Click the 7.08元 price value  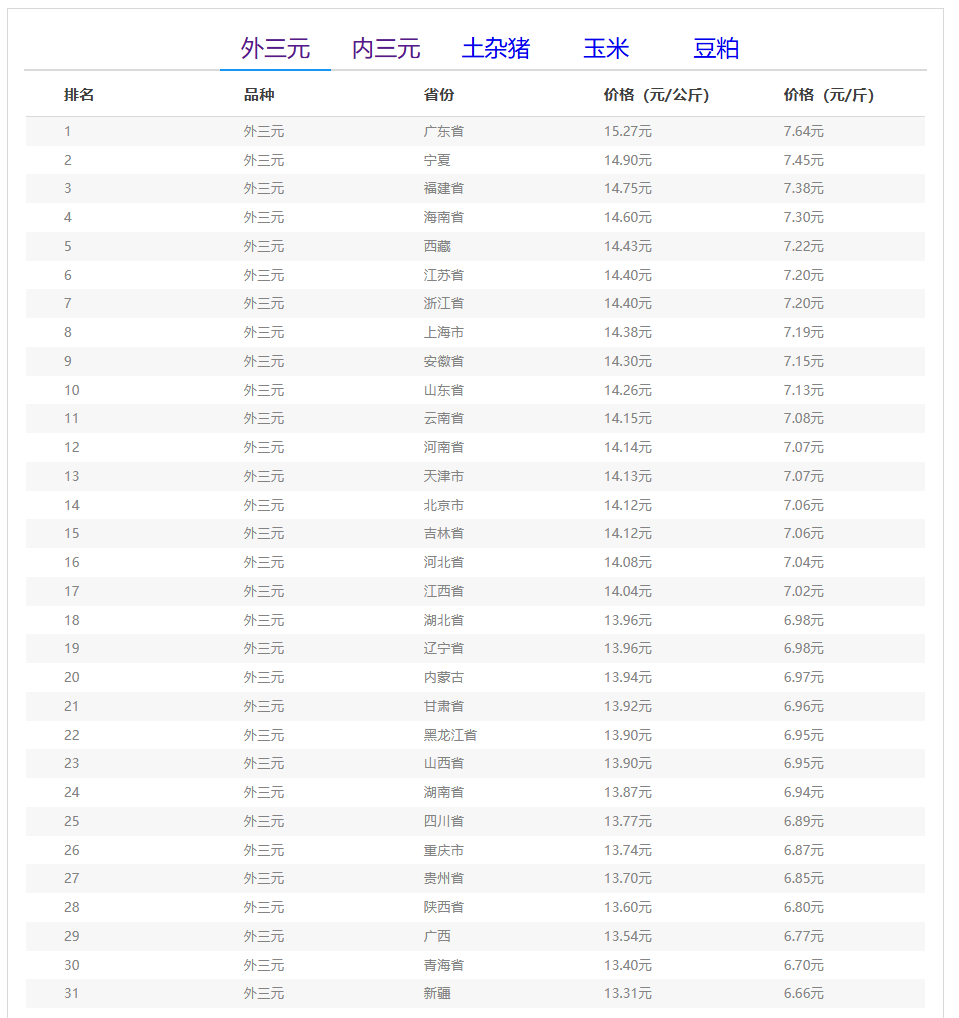[804, 418]
